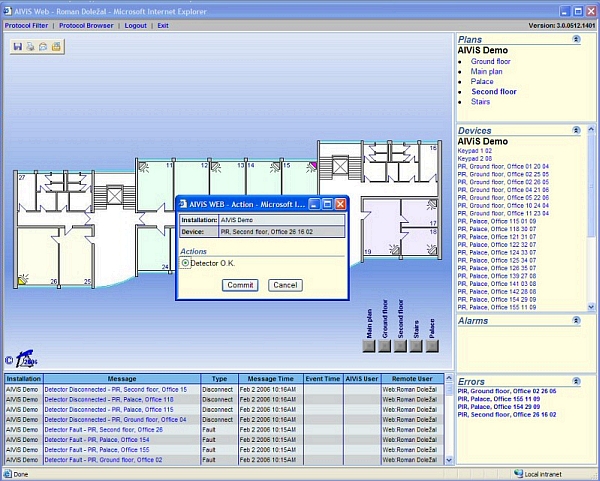Click the gray square button under Stairs
This screenshot has height=481, width=600.
point(416,346)
